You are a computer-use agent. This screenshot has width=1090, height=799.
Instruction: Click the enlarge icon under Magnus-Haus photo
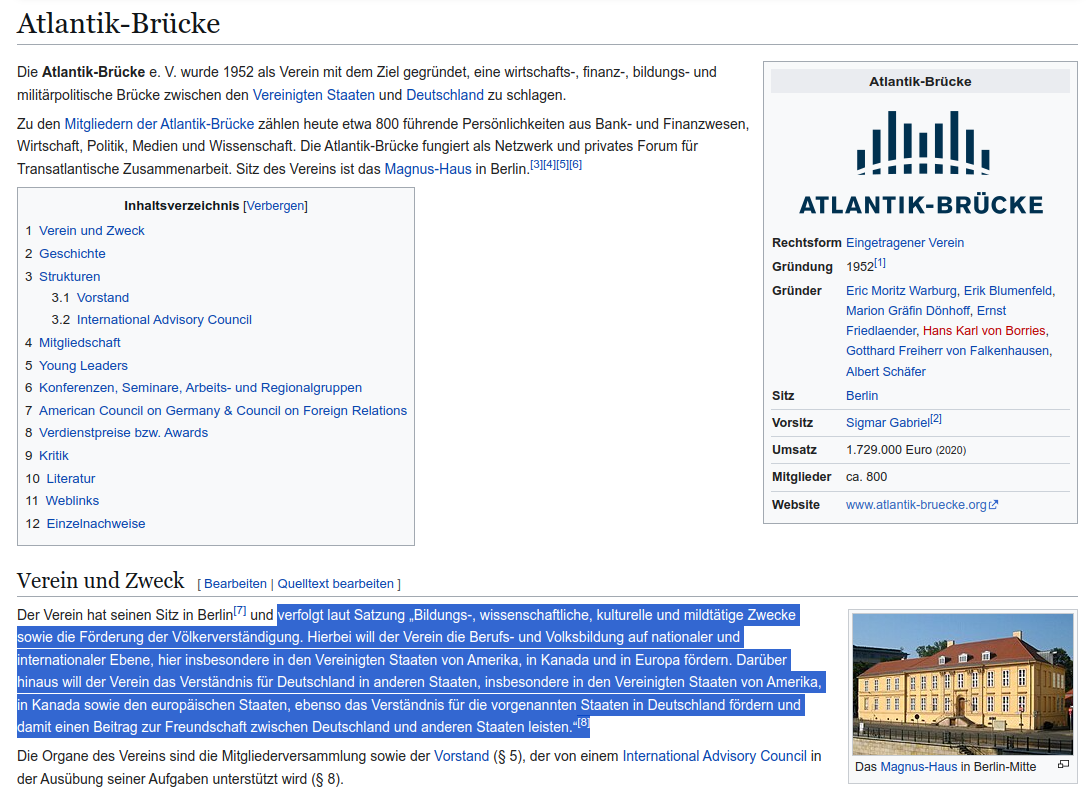click(1063, 765)
